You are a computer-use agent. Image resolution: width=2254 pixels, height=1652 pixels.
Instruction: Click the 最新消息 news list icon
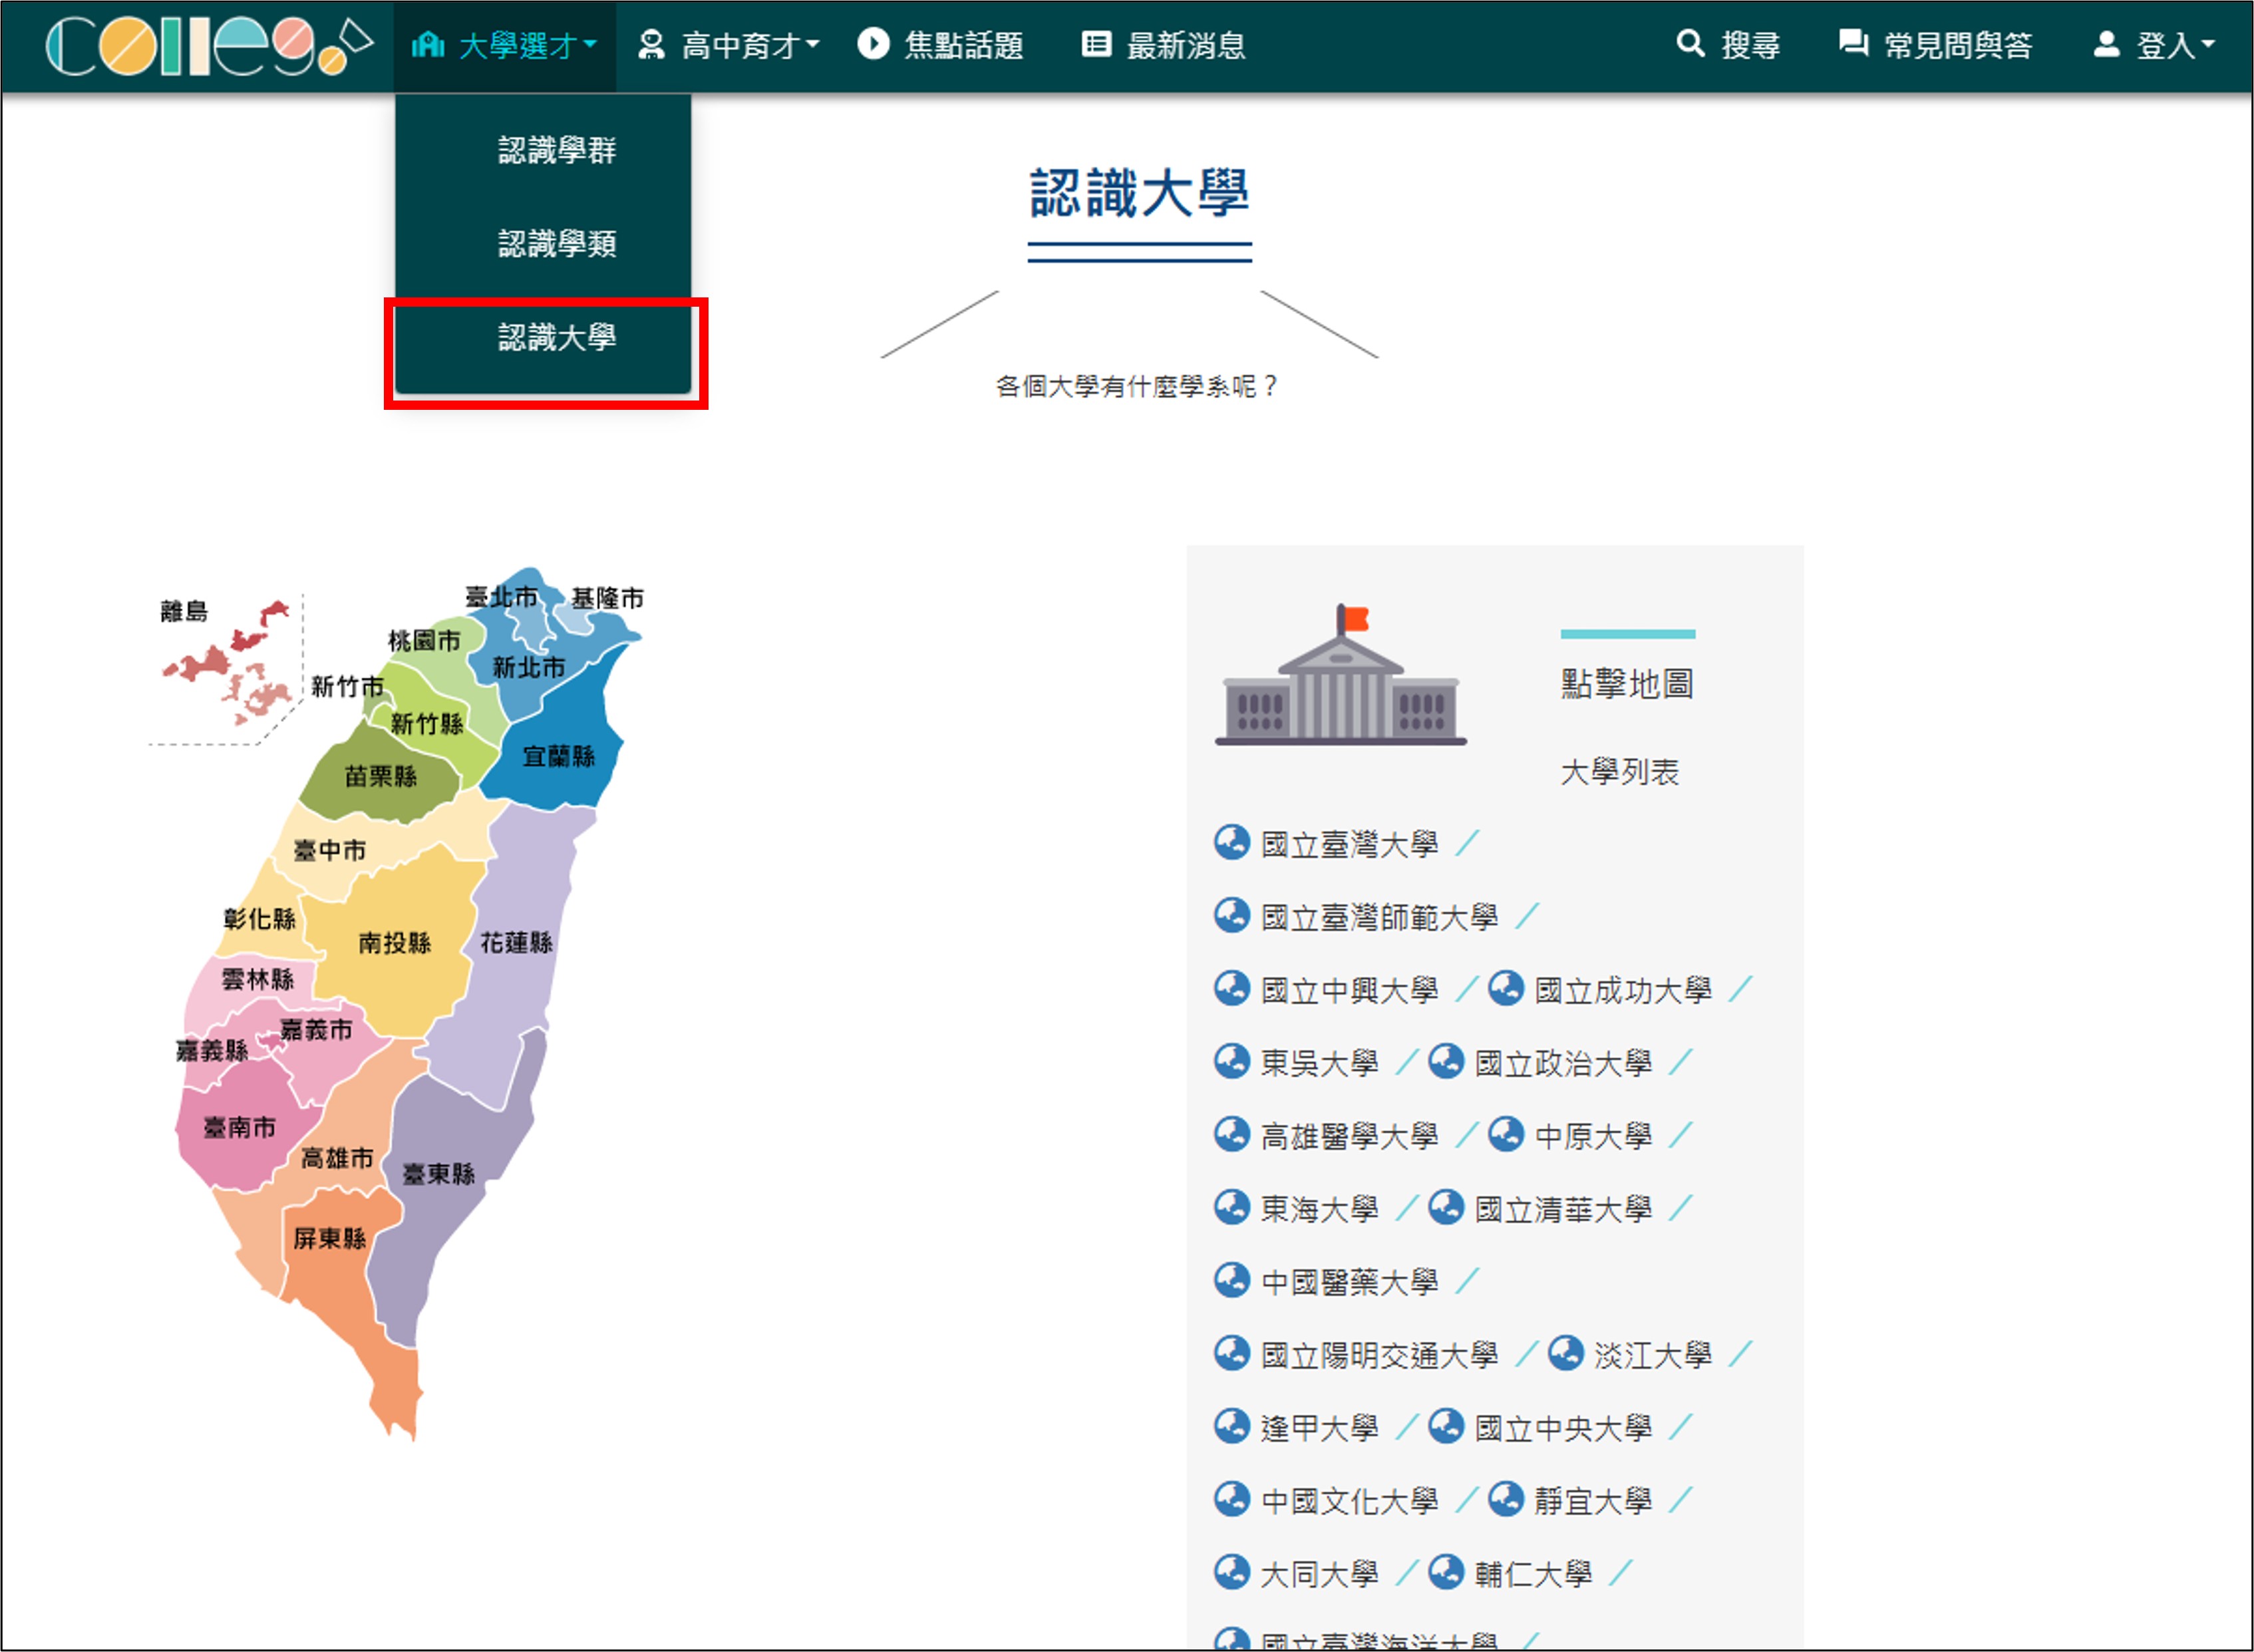1096,44
